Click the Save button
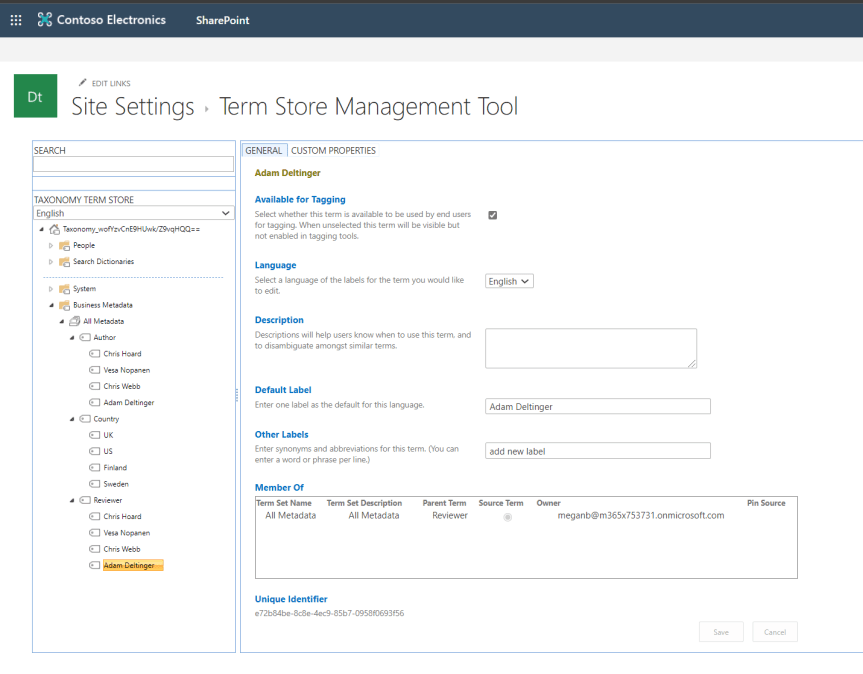 pyautogui.click(x=720, y=631)
